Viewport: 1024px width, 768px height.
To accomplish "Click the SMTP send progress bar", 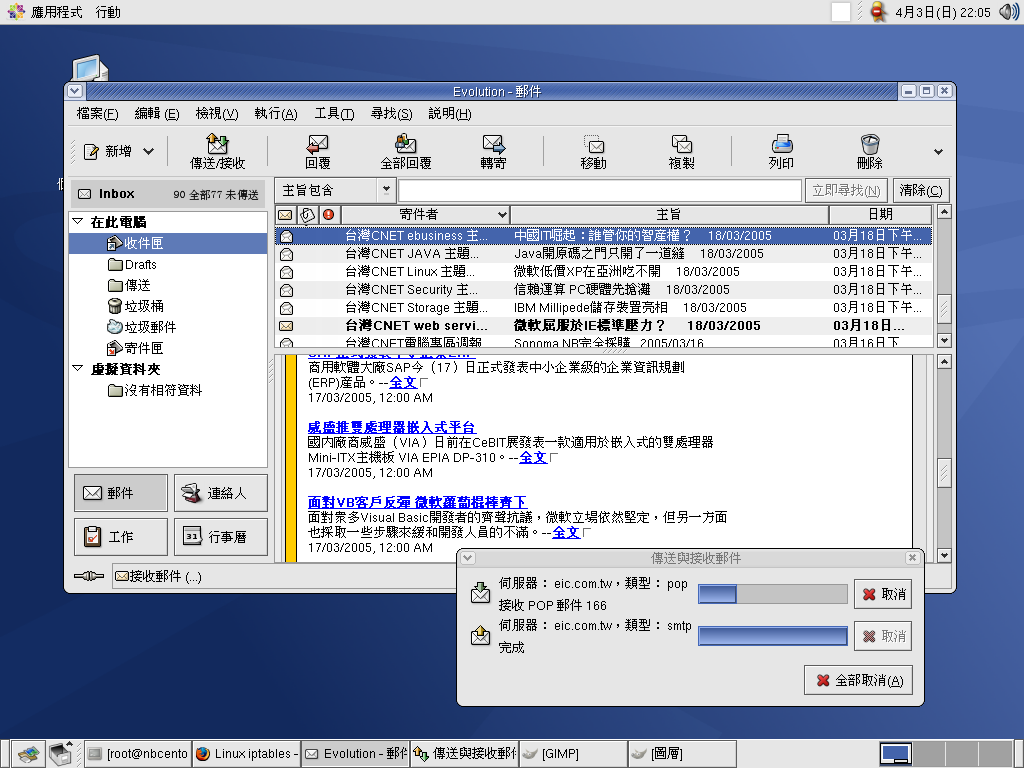I will [773, 635].
